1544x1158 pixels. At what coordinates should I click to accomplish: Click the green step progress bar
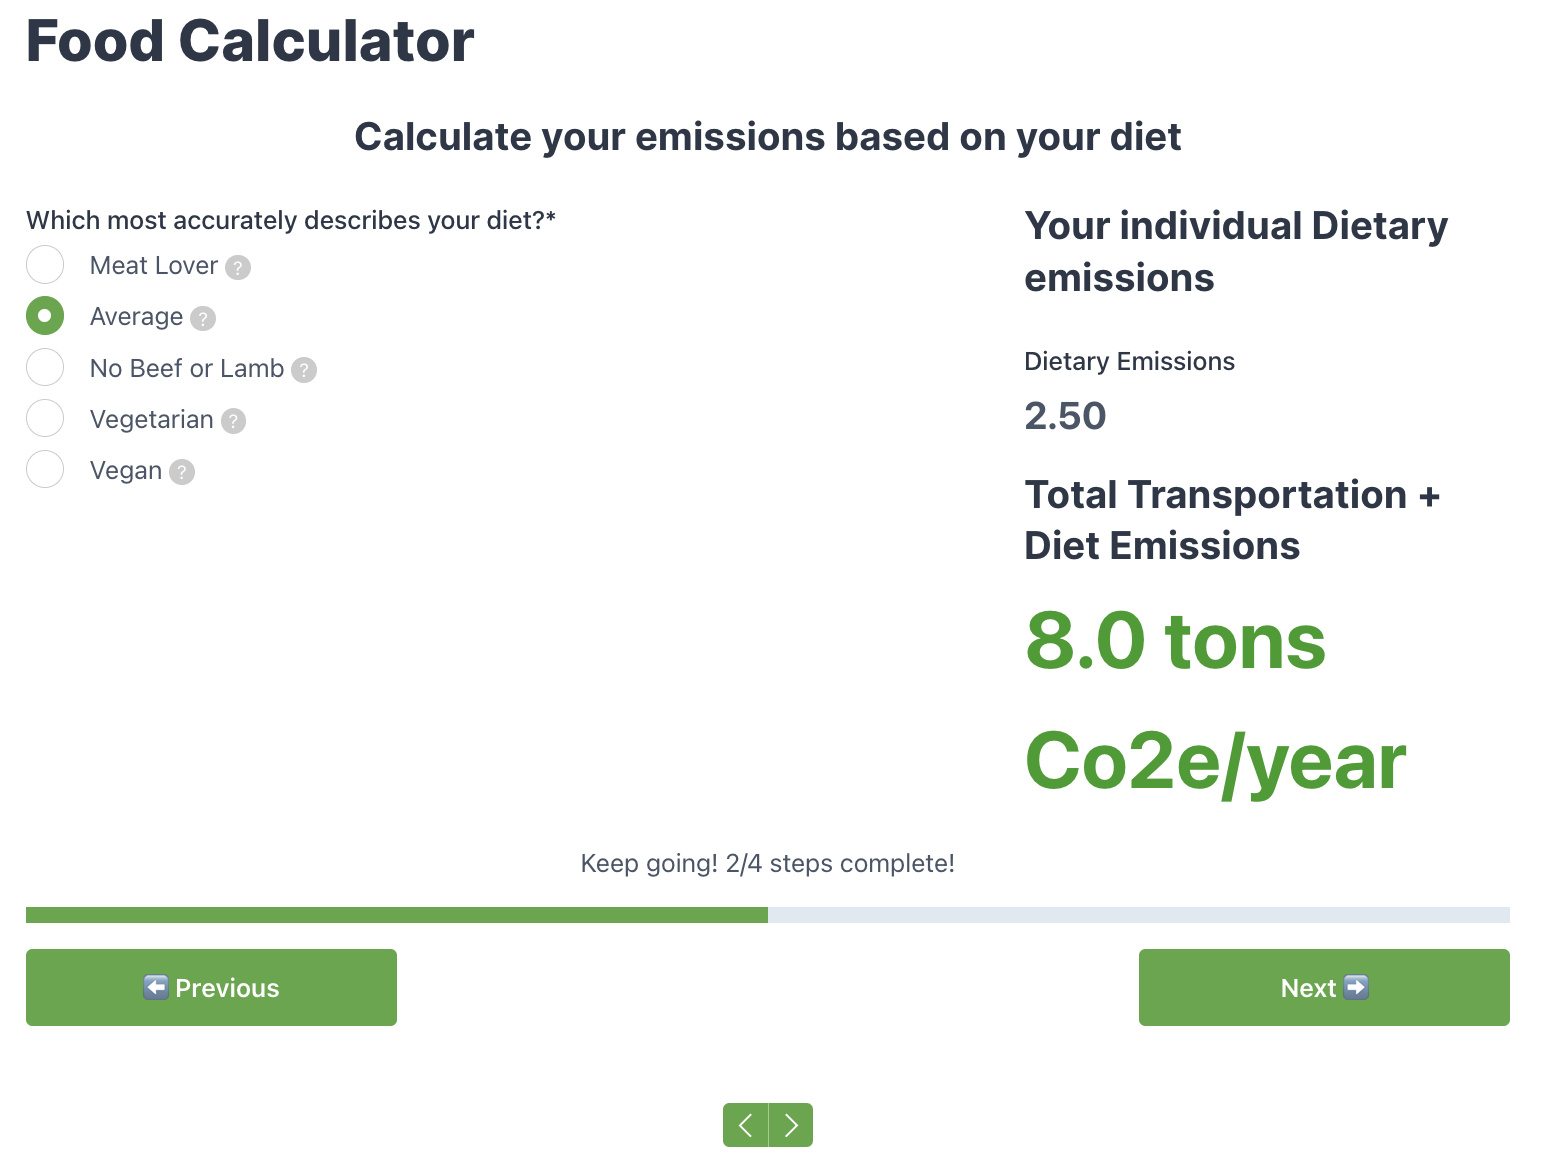[396, 915]
